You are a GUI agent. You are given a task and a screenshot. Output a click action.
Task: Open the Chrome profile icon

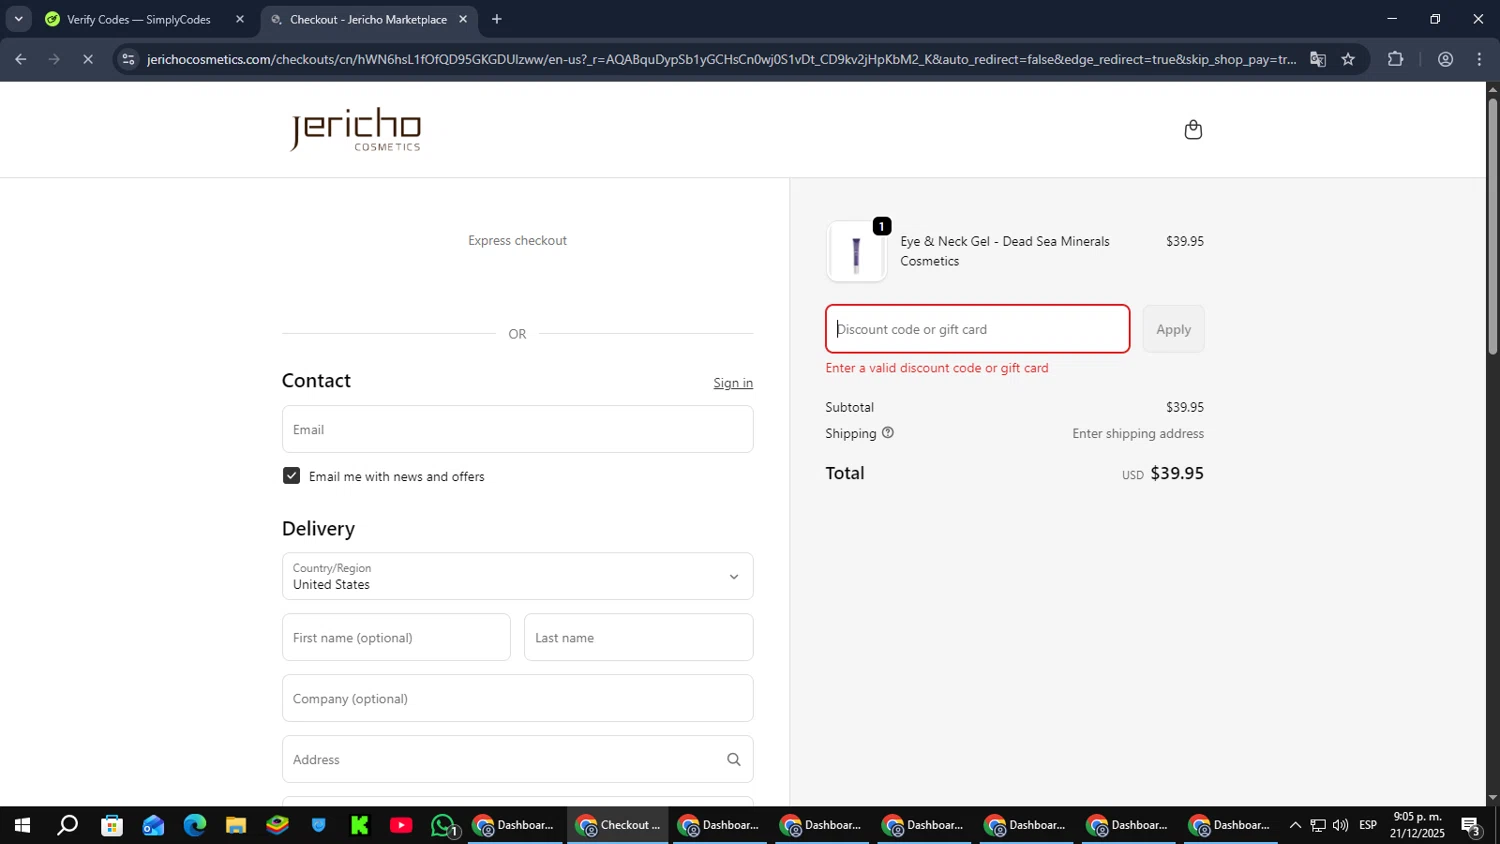(x=1445, y=59)
